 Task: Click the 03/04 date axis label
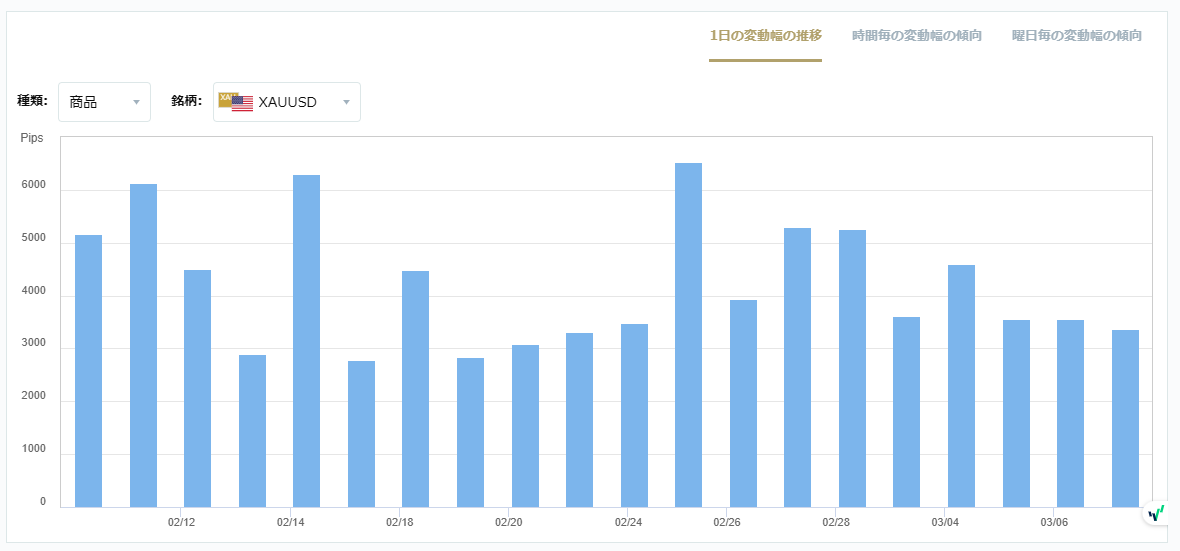tap(945, 522)
